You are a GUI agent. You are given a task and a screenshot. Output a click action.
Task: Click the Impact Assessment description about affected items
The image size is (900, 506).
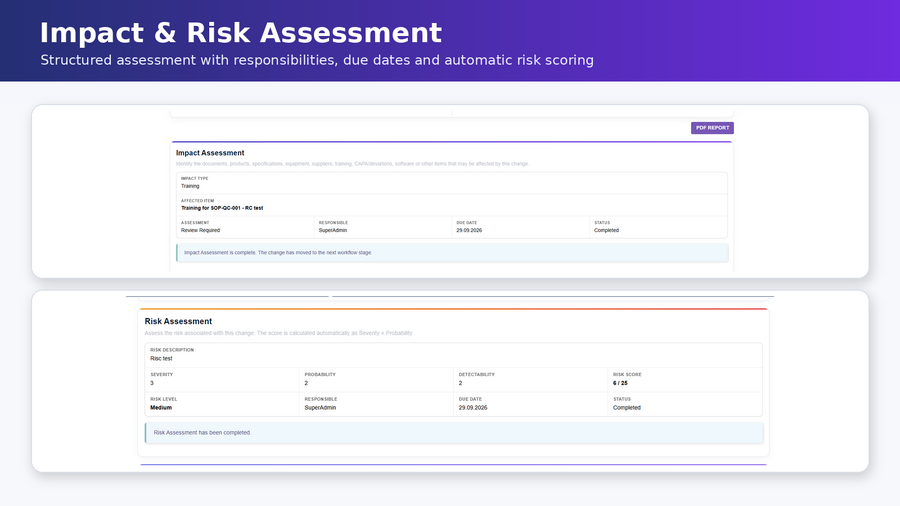[352, 164]
